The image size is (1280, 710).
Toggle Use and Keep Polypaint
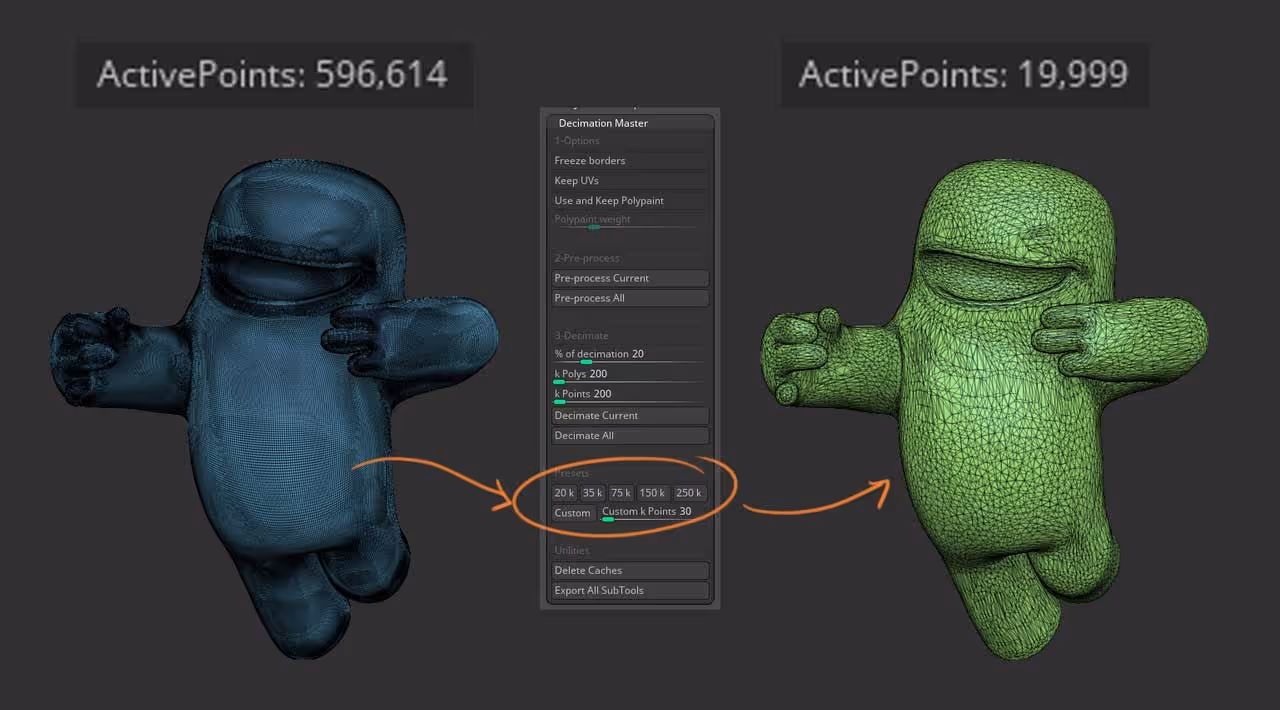[630, 201]
